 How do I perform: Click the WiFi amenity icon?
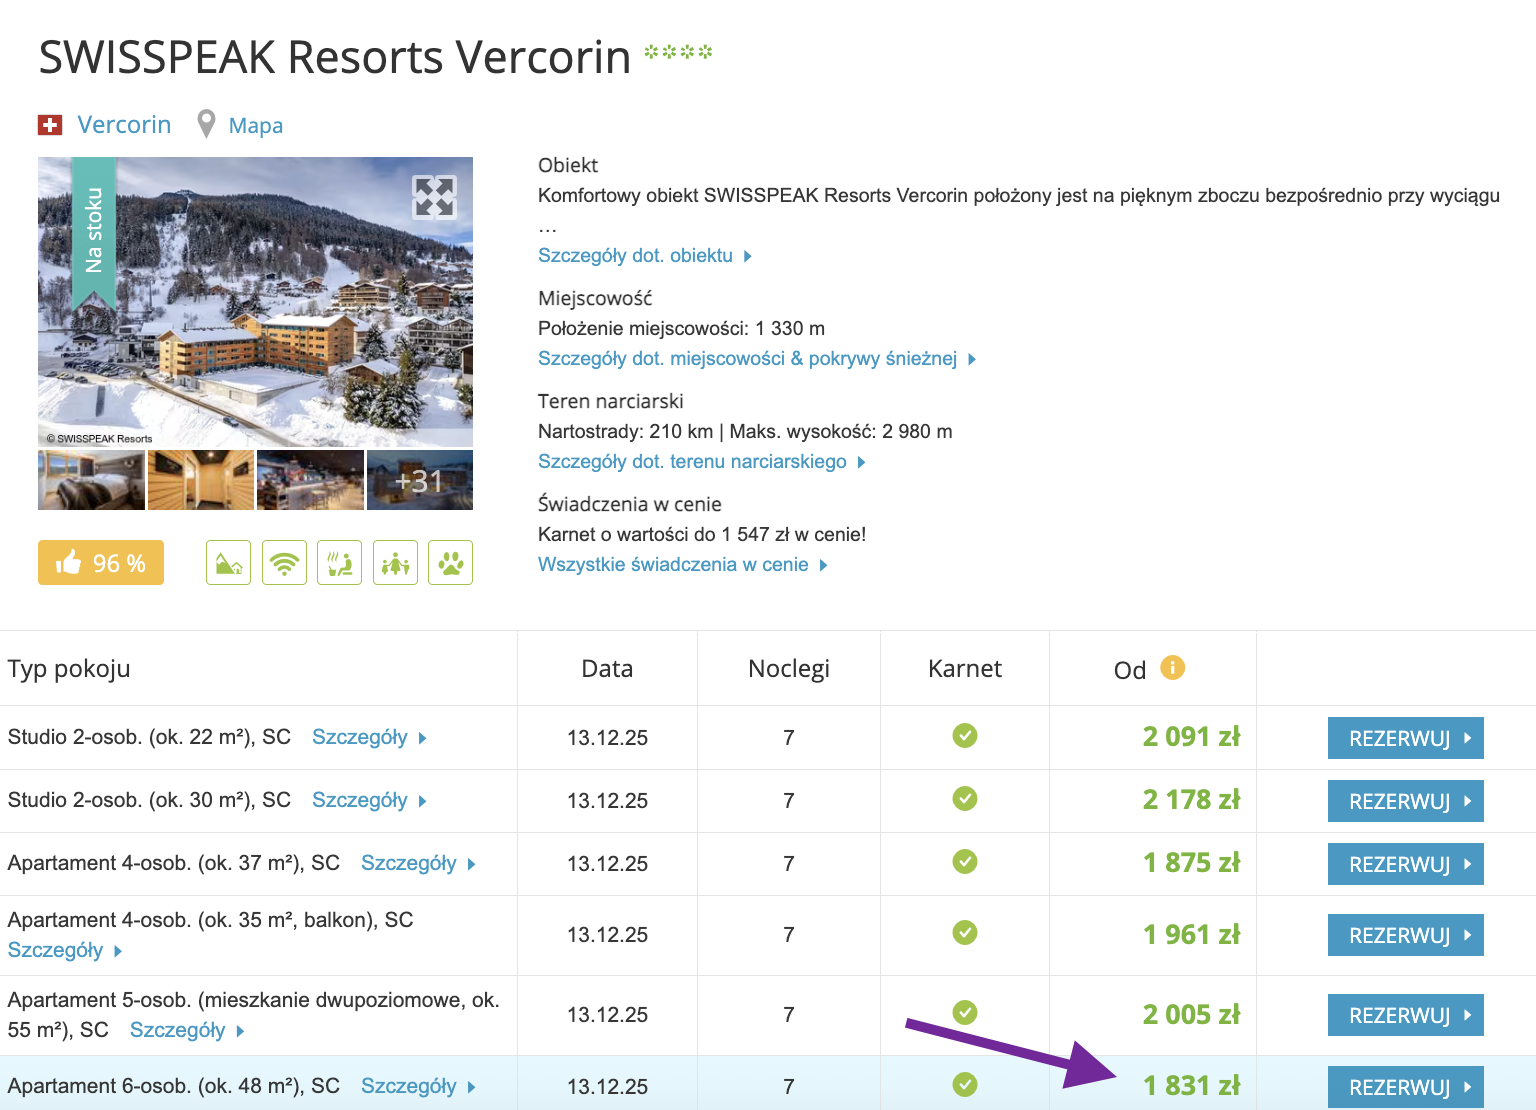284,563
